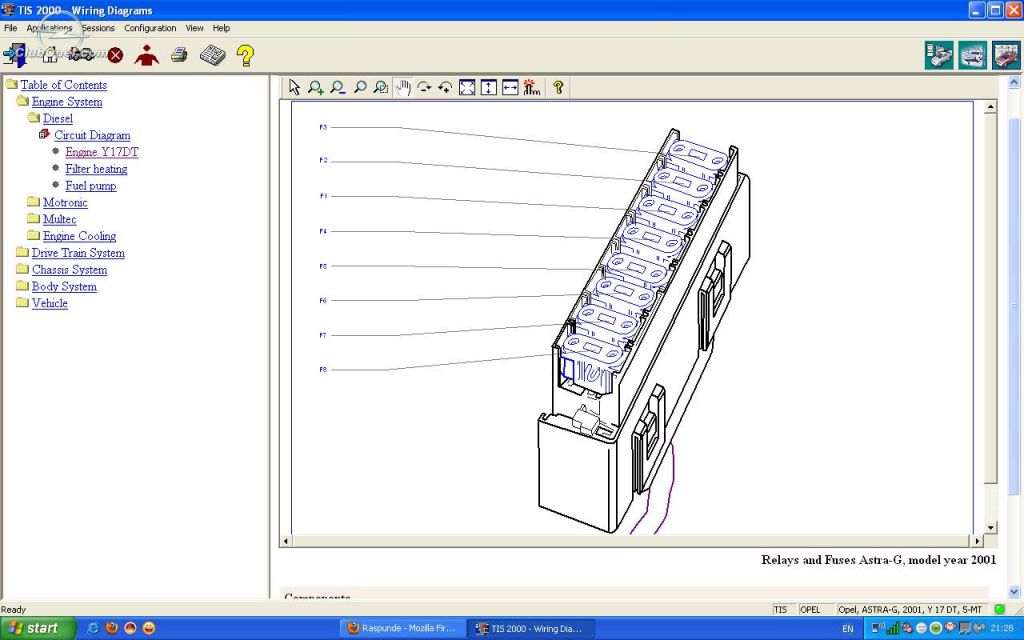Click the red X stop icon
Image resolution: width=1024 pixels, height=640 pixels.
point(116,56)
